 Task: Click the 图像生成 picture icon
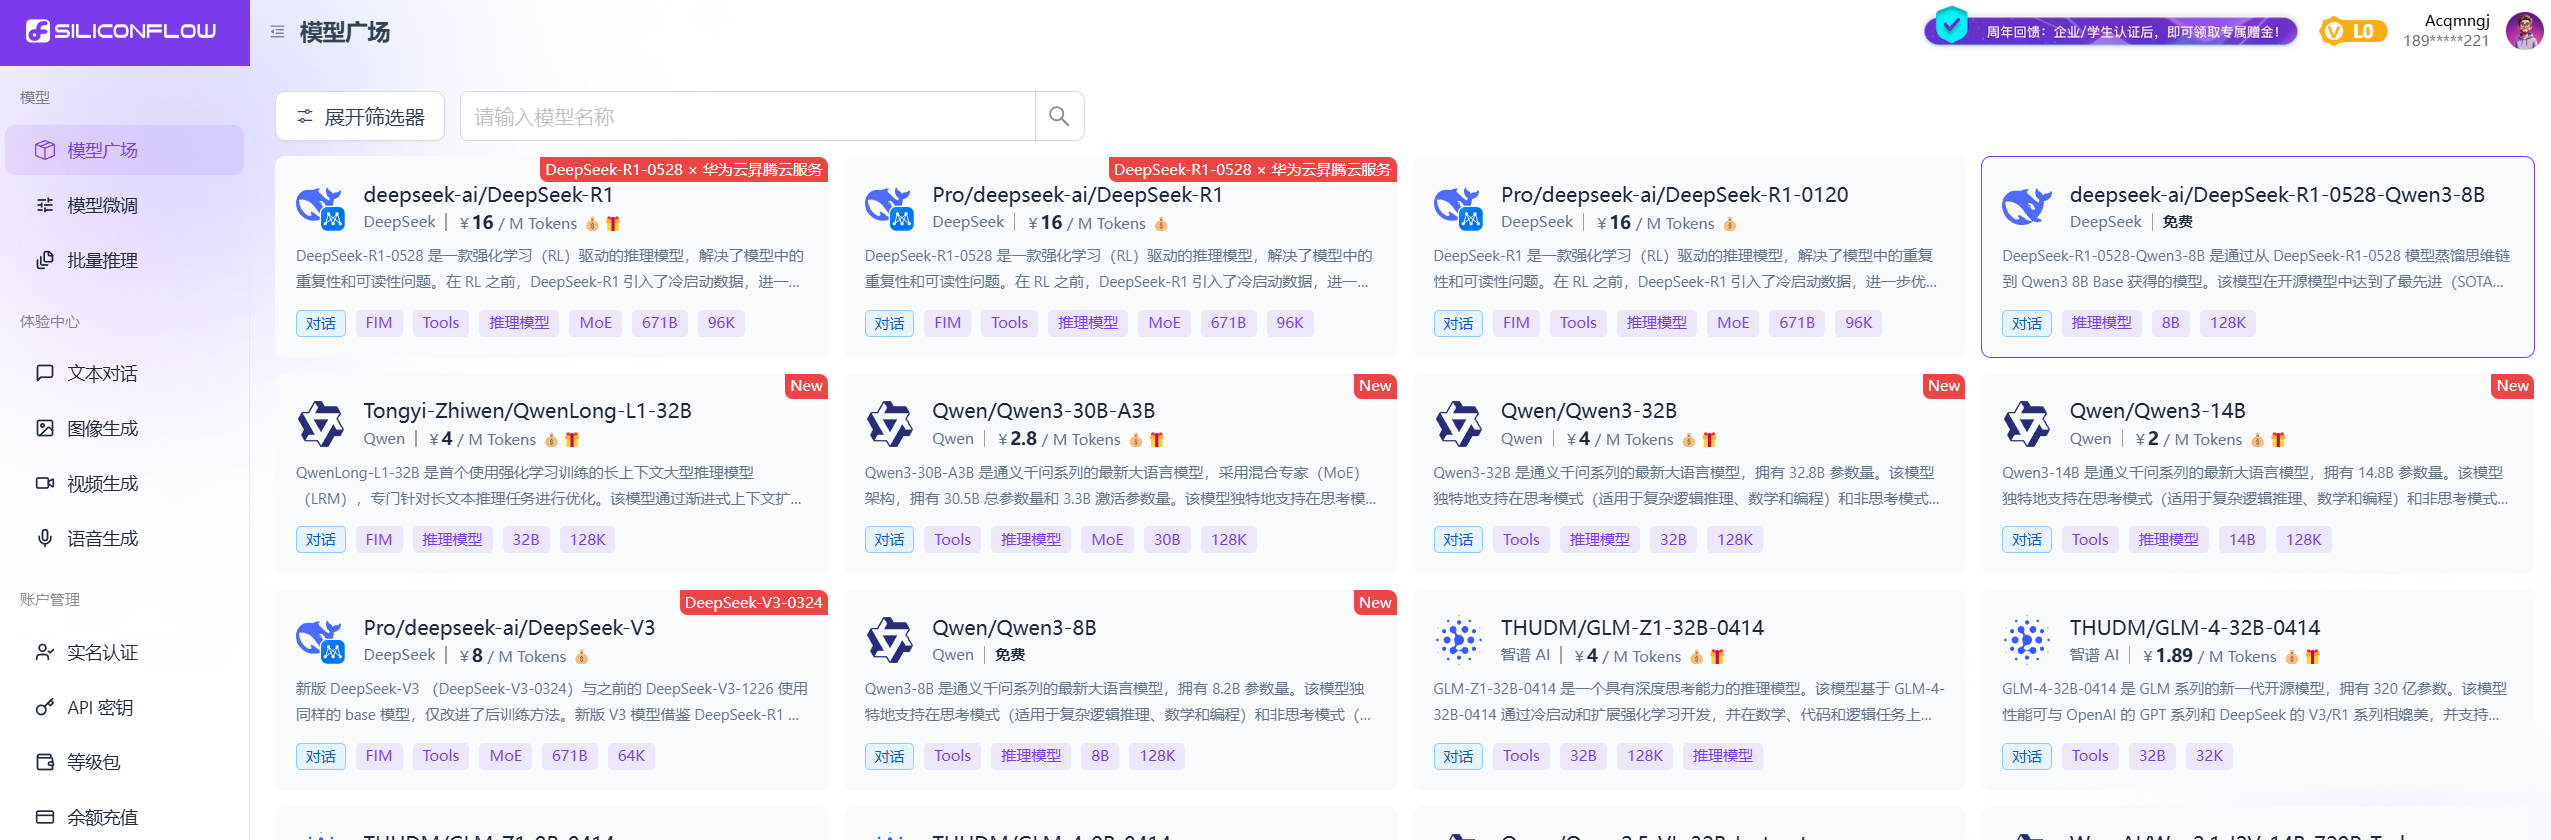click(45, 428)
